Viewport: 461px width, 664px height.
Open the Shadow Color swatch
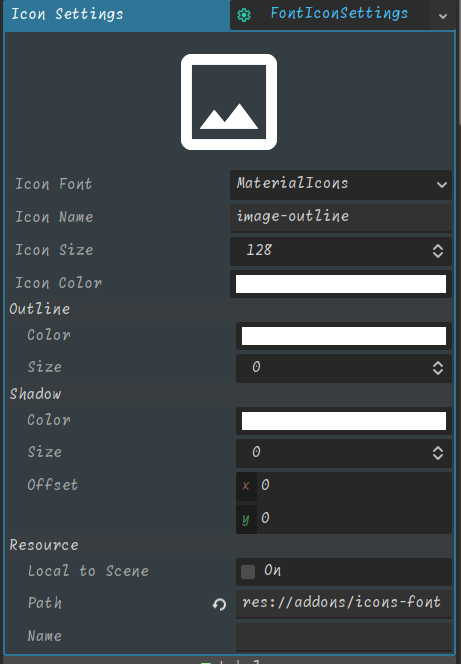[x=344, y=421]
